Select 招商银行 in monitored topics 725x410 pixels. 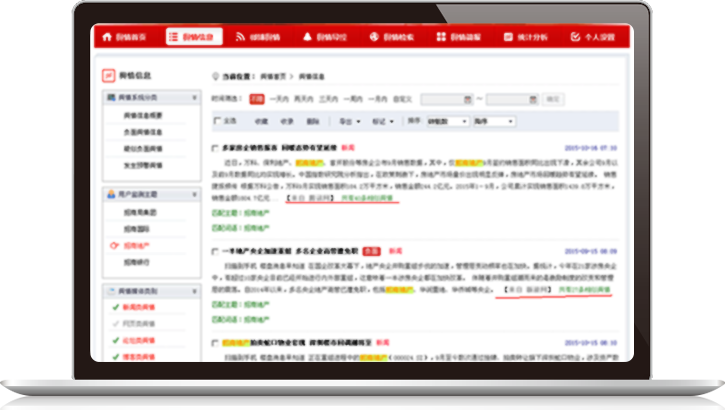click(136, 263)
